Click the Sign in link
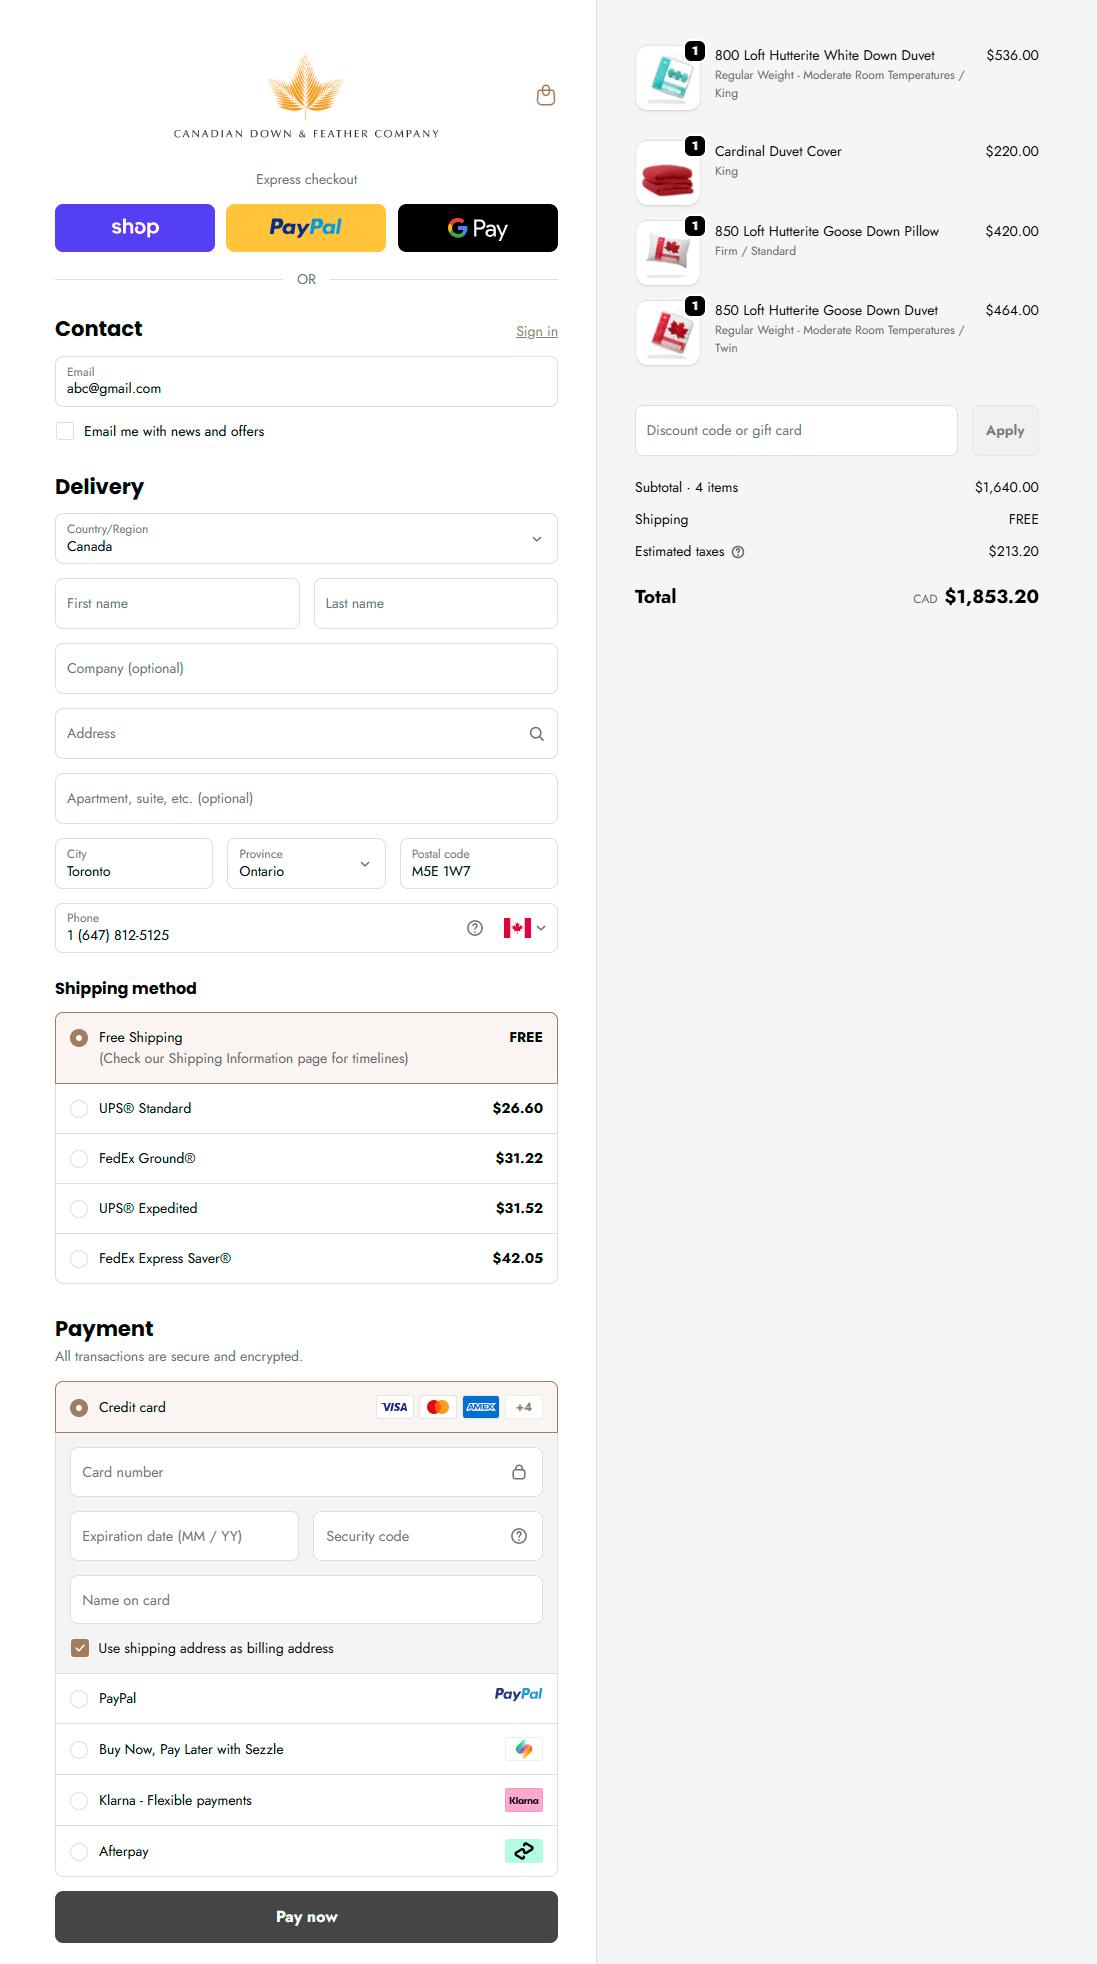1097x1964 pixels. click(x=537, y=332)
